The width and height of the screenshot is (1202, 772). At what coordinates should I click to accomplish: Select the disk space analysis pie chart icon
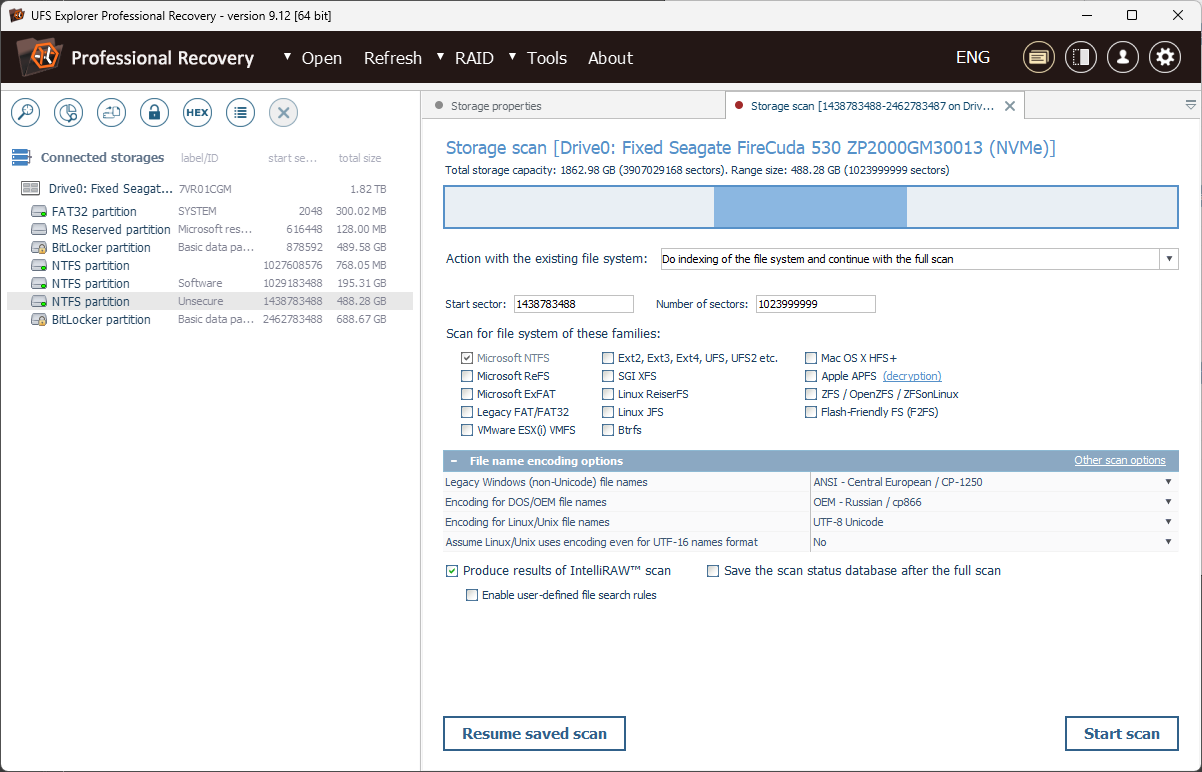tap(68, 112)
